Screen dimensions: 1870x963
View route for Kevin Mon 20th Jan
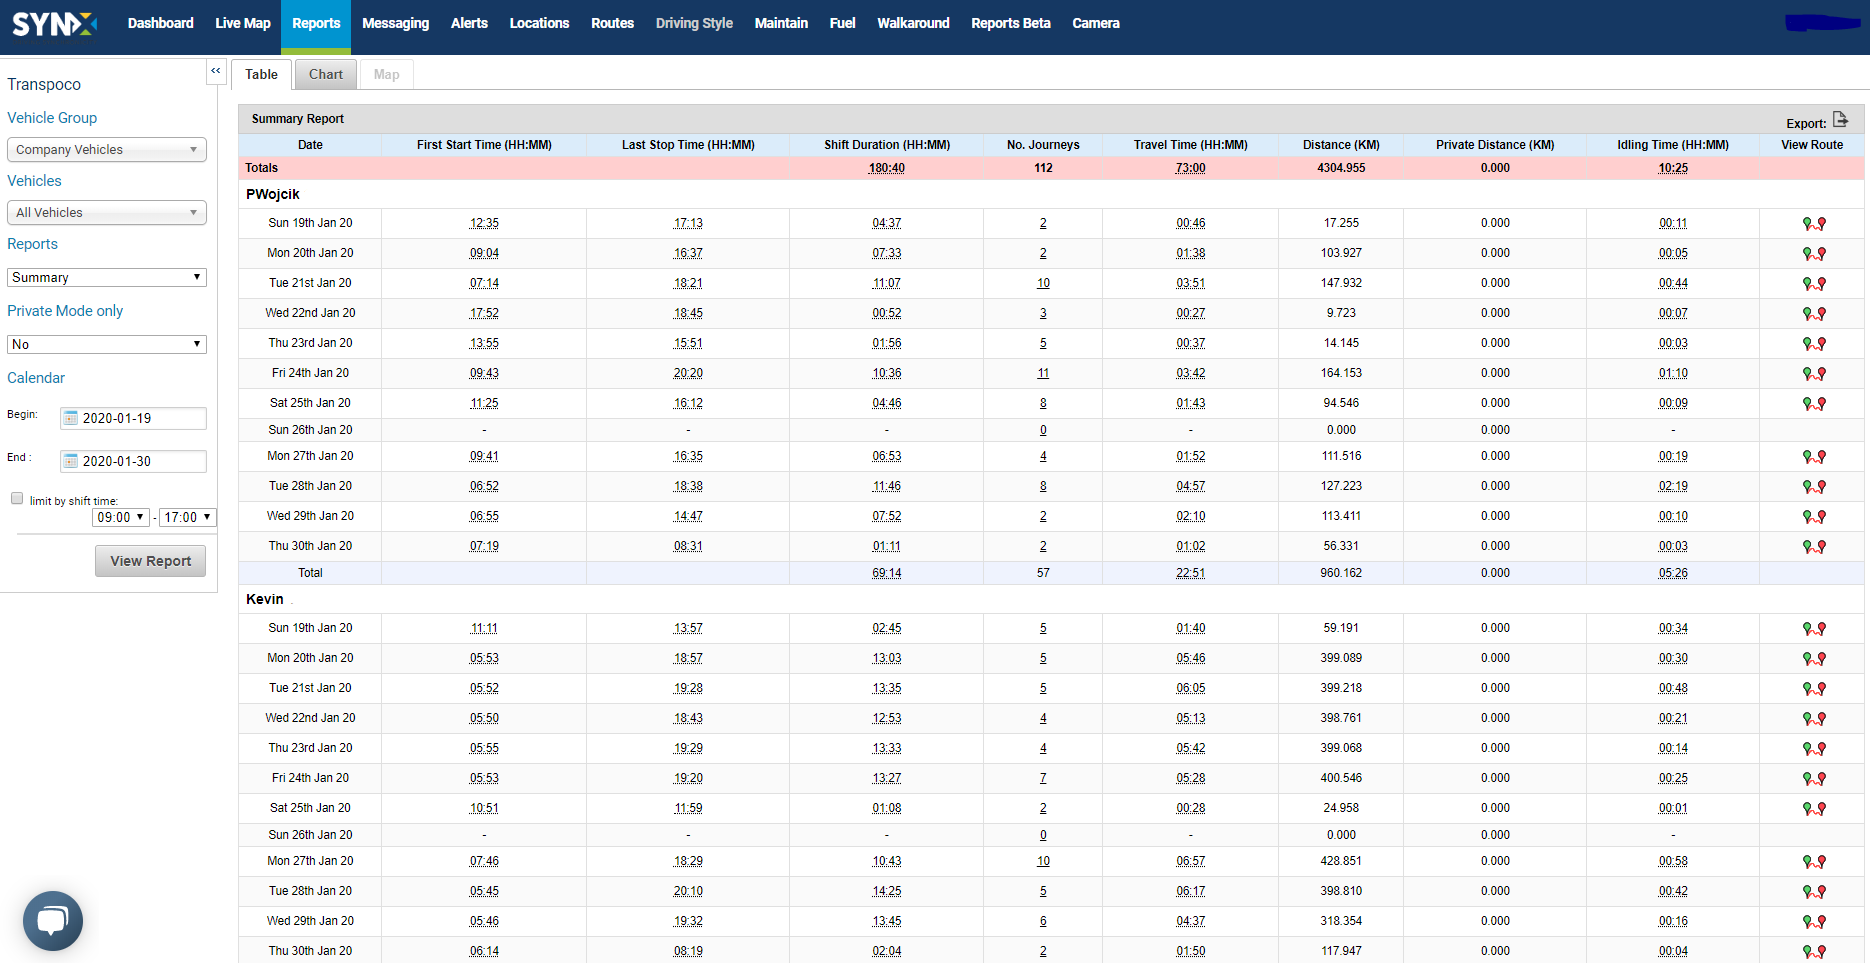(1814, 659)
